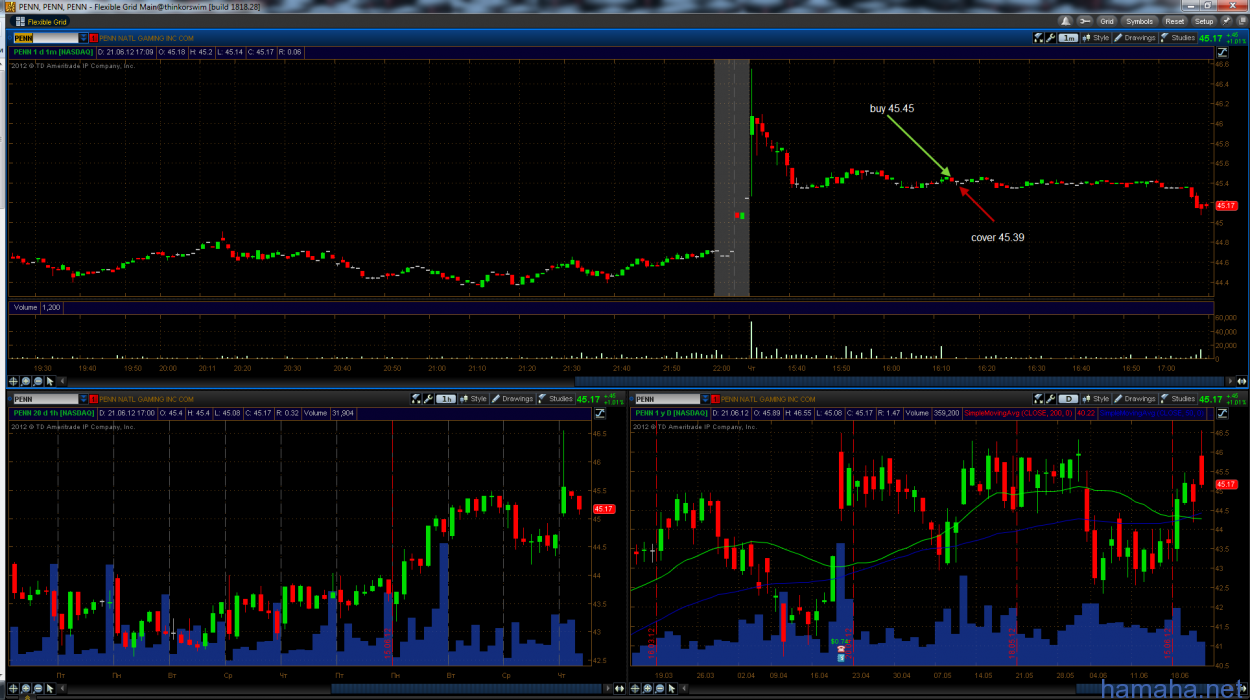Open the Setup button
The image size is (1250, 700).
(x=1204, y=21)
